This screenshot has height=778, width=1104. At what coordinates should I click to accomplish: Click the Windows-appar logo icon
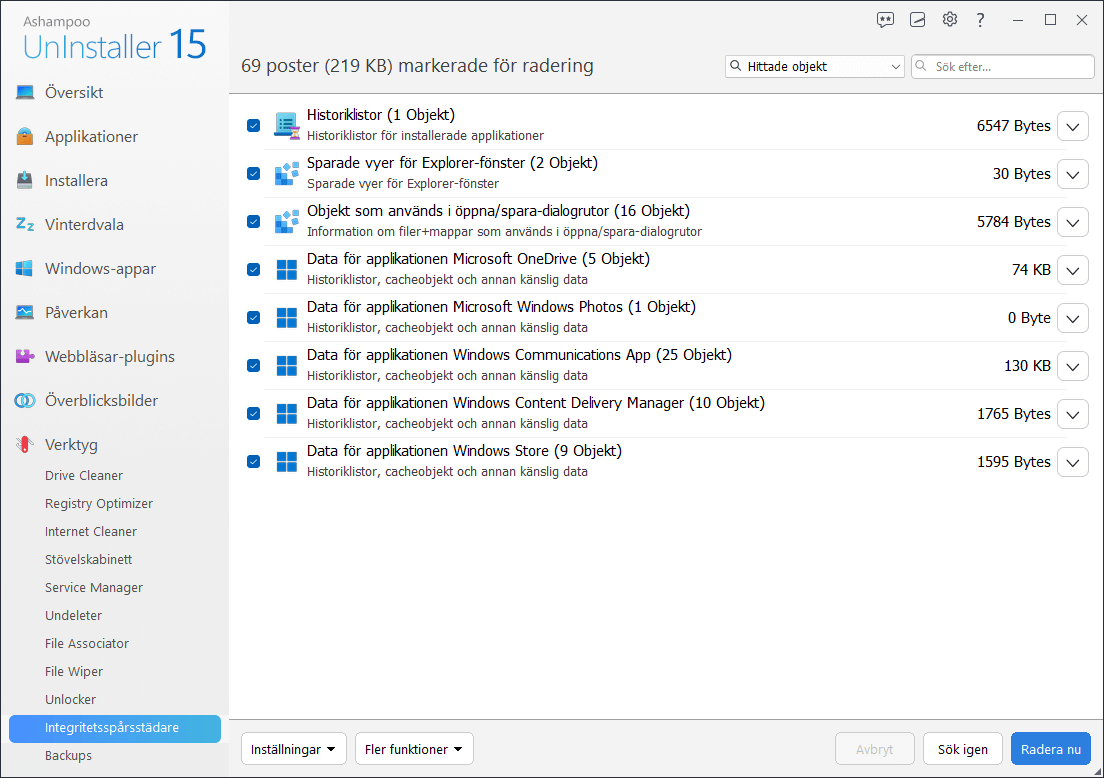point(25,268)
